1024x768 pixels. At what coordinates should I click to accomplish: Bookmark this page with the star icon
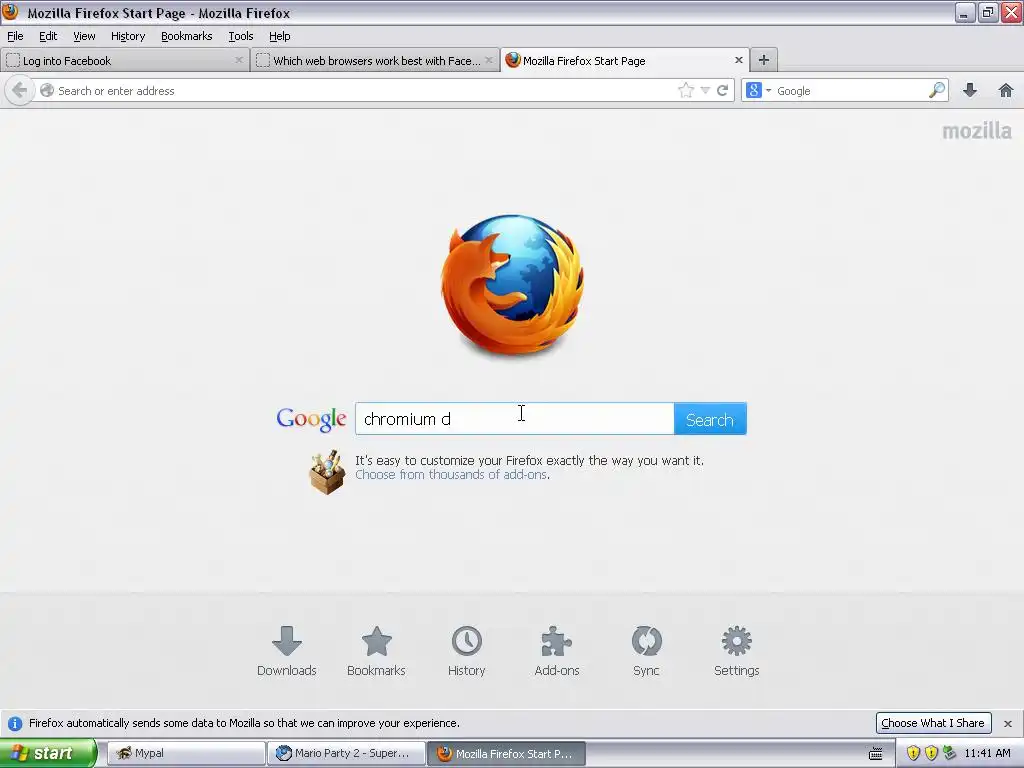pyautogui.click(x=686, y=90)
